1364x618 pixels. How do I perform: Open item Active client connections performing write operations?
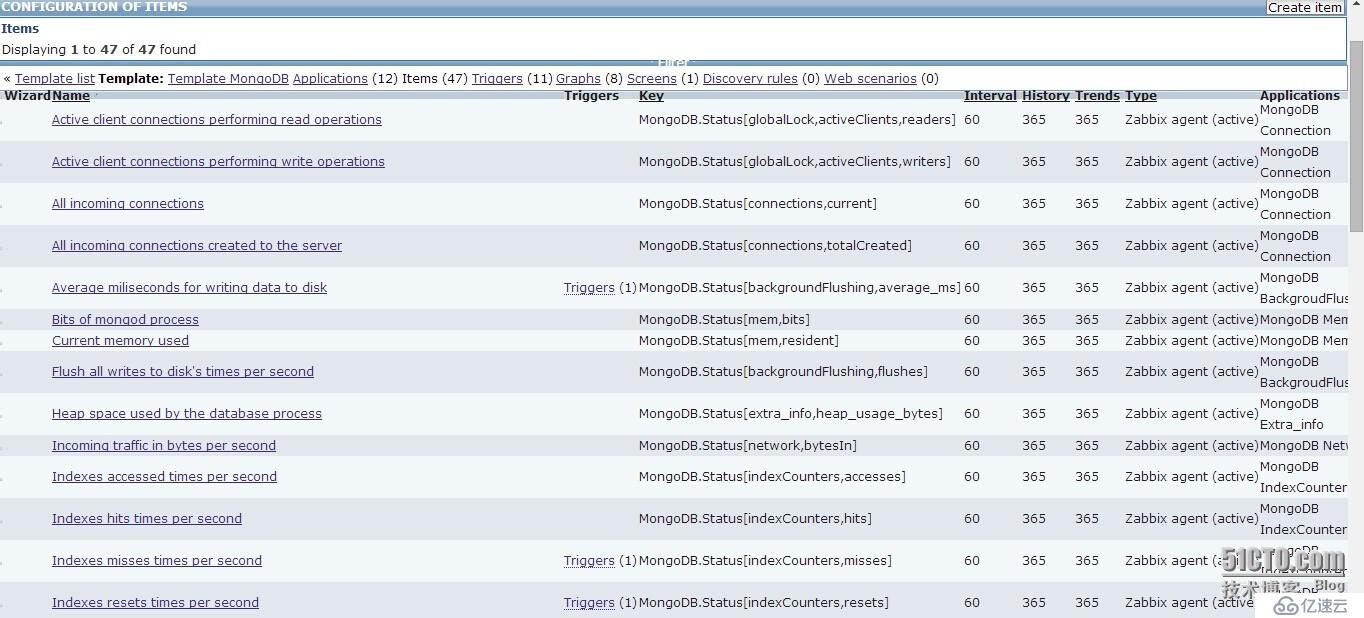click(x=218, y=161)
